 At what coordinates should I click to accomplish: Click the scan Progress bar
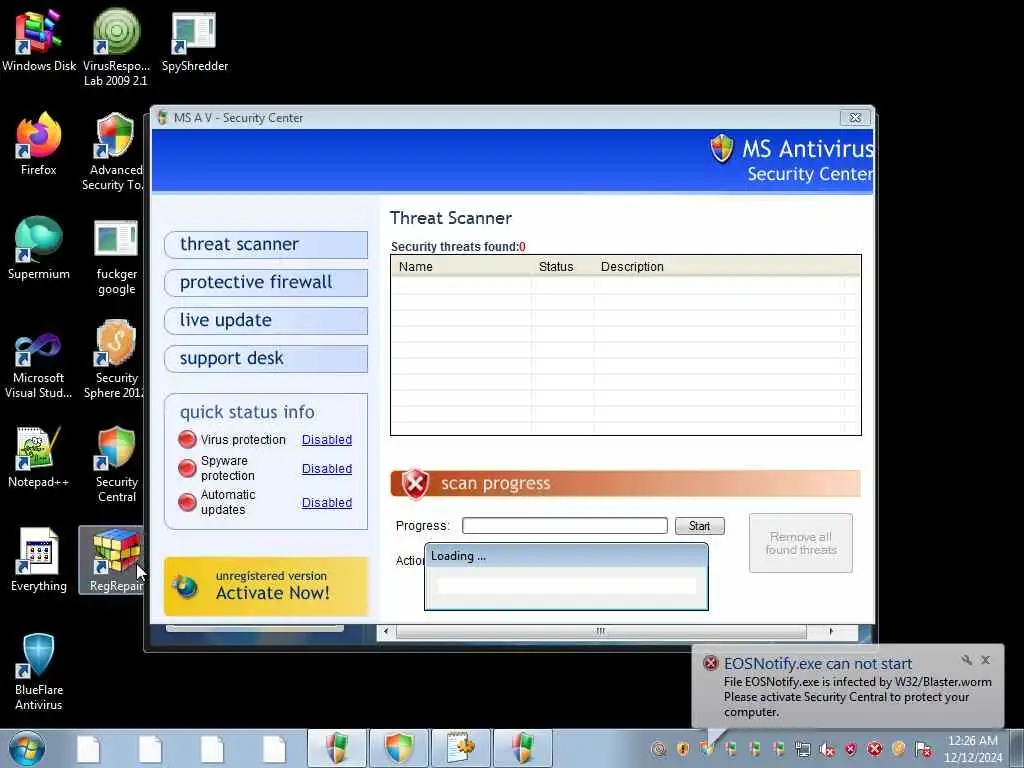coord(564,526)
